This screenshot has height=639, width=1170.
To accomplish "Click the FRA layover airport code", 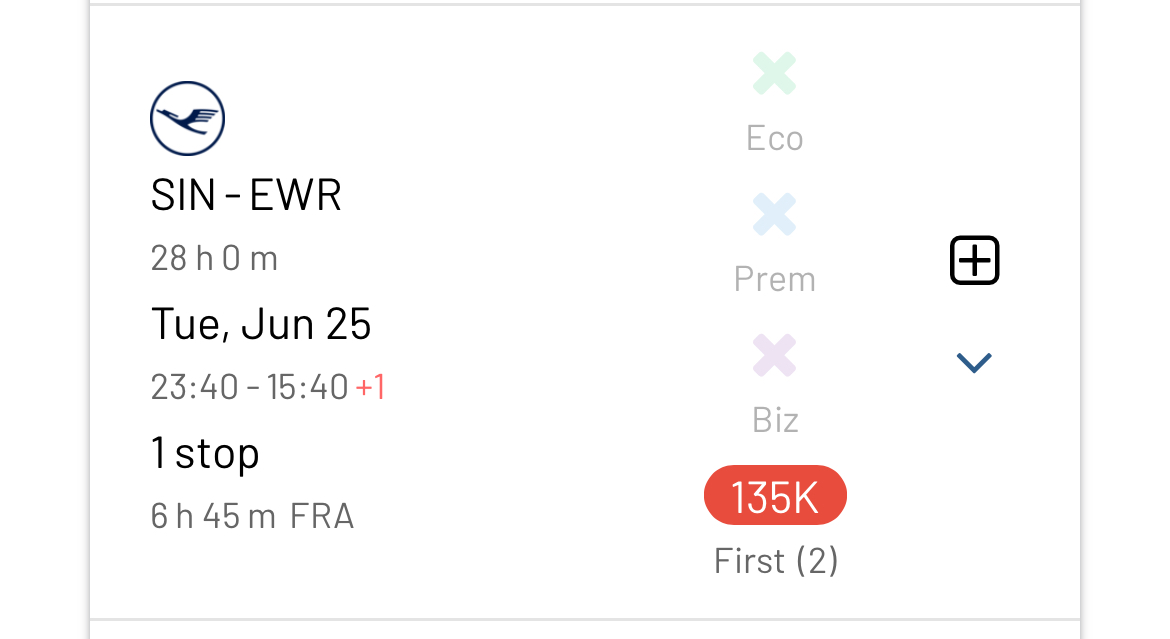I will pyautogui.click(x=322, y=516).
